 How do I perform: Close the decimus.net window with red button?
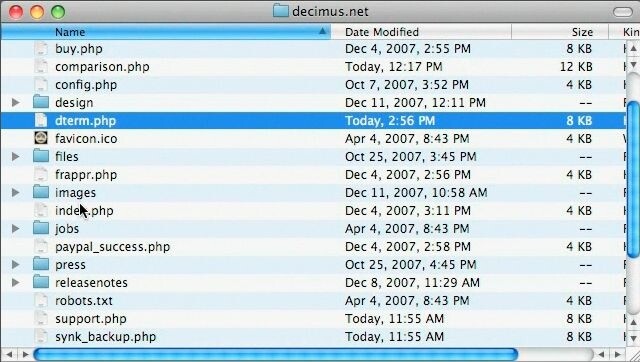pyautogui.click(x=16, y=11)
